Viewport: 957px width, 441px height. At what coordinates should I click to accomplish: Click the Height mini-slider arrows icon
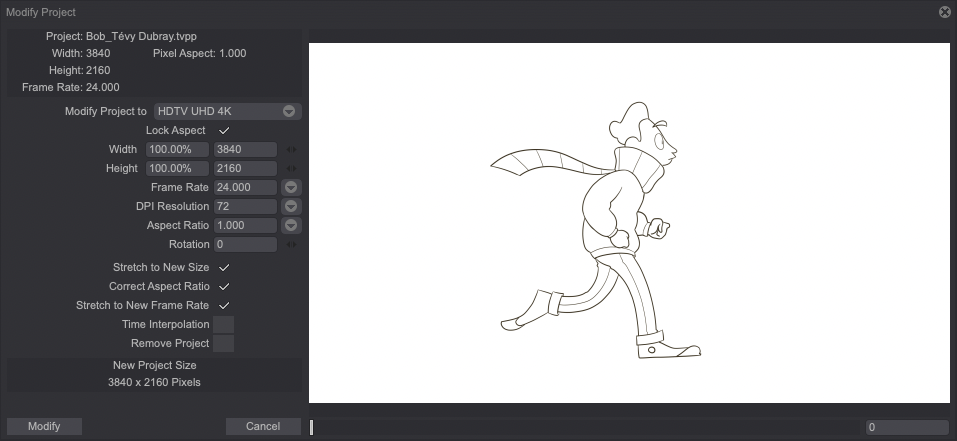click(x=291, y=169)
